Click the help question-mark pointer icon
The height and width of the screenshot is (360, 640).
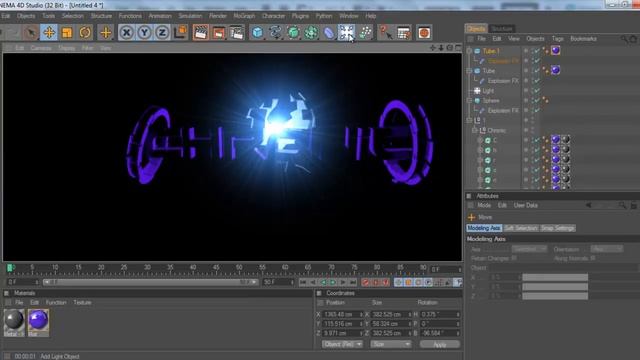pyautogui.click(x=385, y=33)
